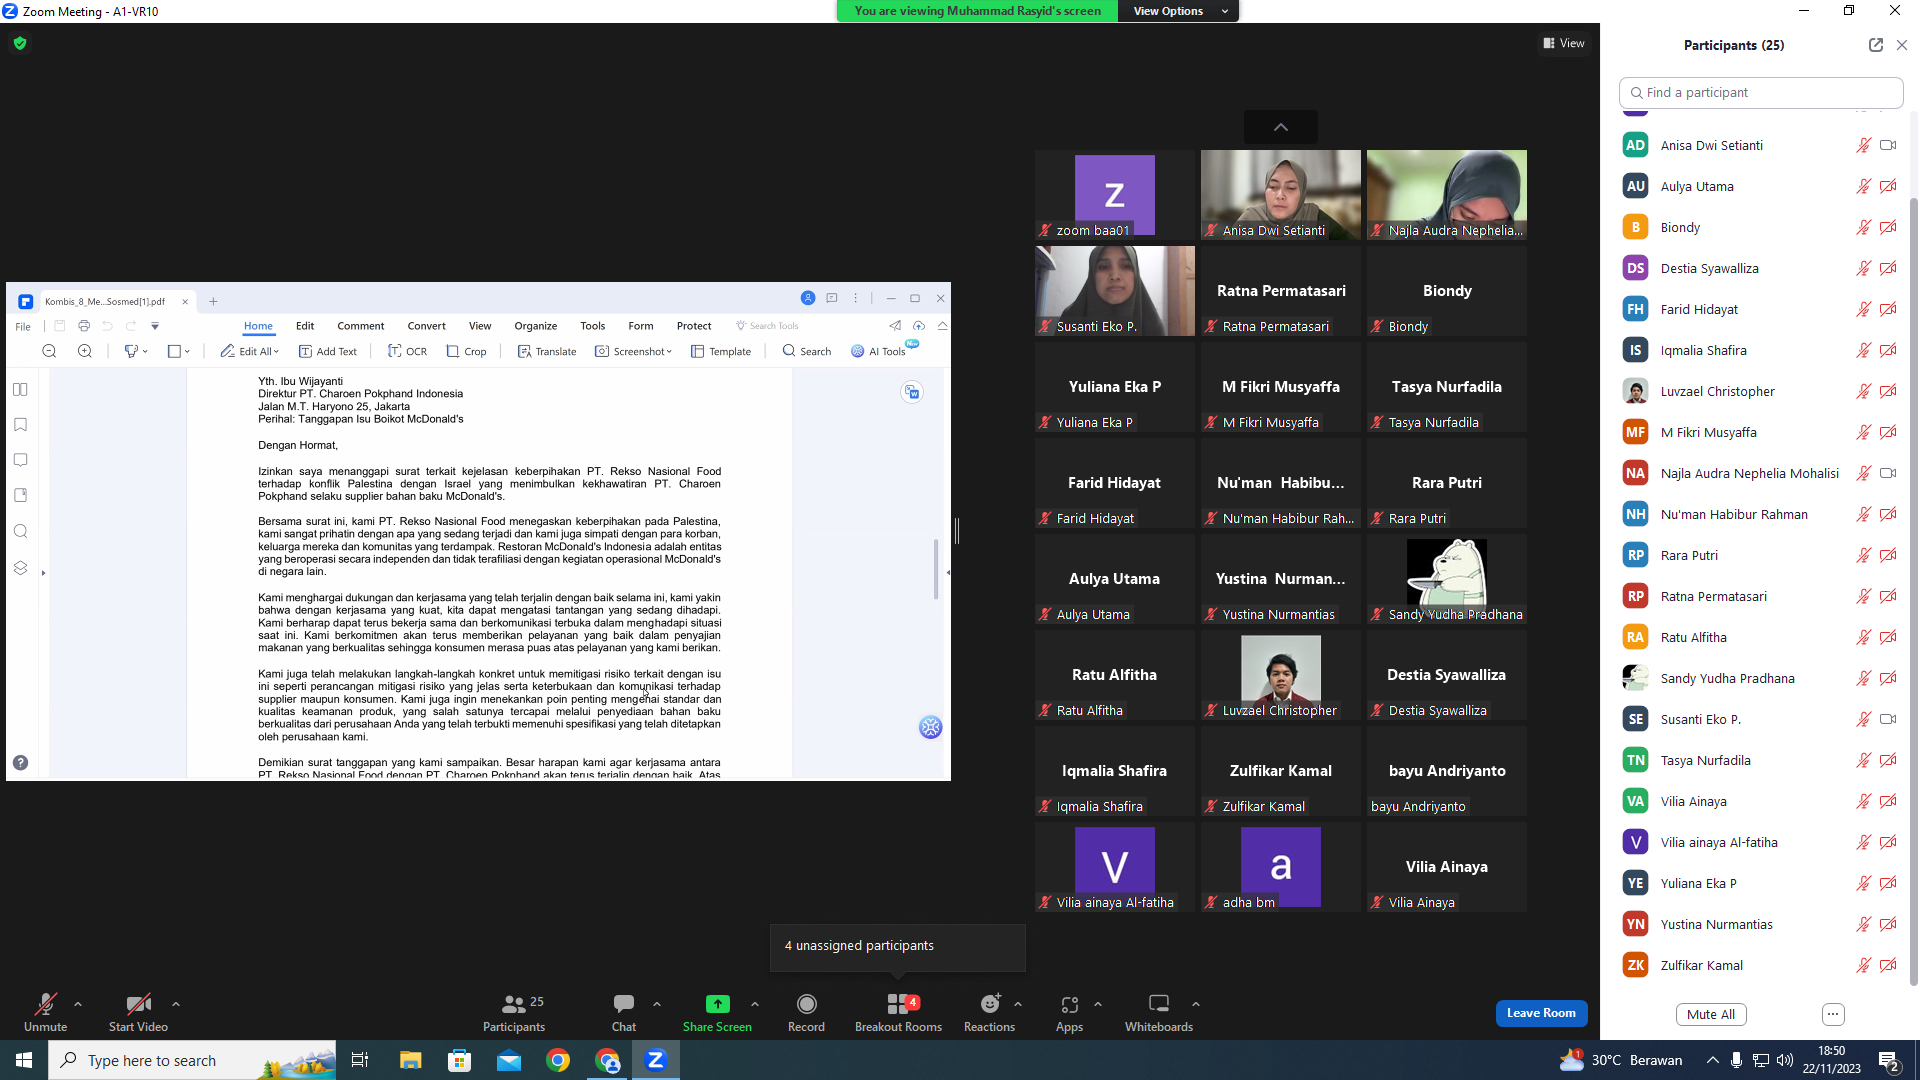This screenshot has height=1080, width=1920.
Task: Open Whiteboards
Action: [x=1159, y=1012]
